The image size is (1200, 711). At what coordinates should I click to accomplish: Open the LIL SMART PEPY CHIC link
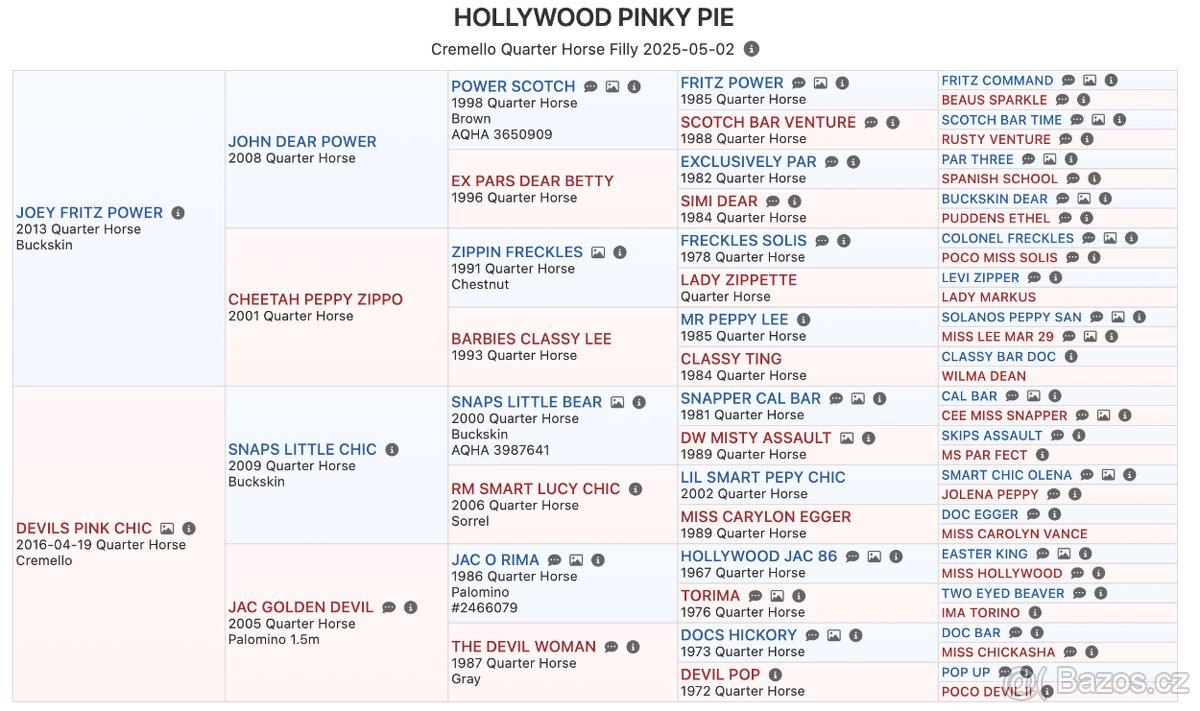point(763,477)
